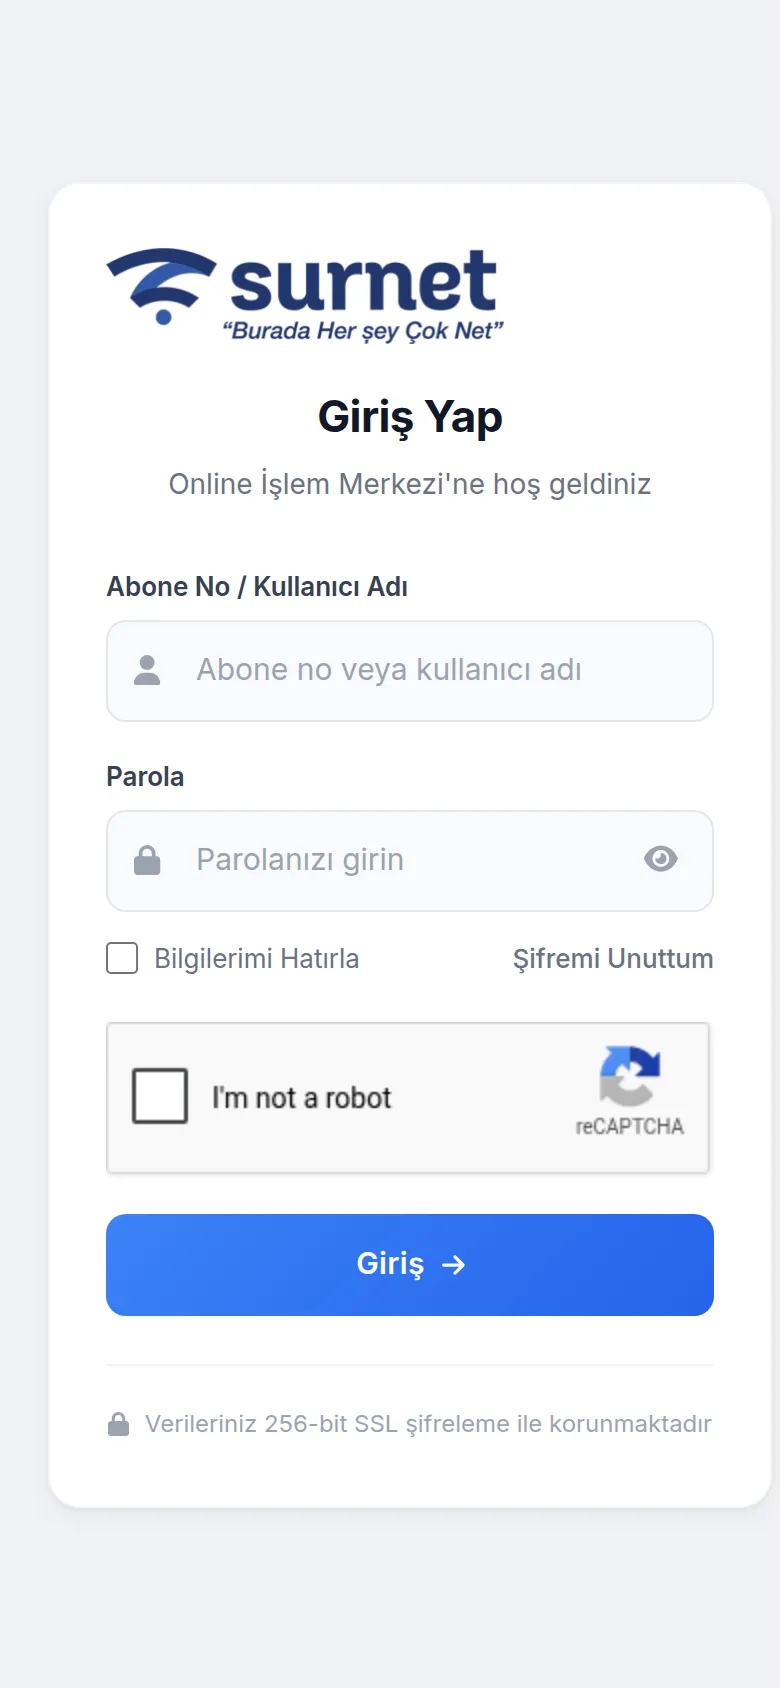
Task: Click the Giriş Yap heading
Action: pos(410,417)
